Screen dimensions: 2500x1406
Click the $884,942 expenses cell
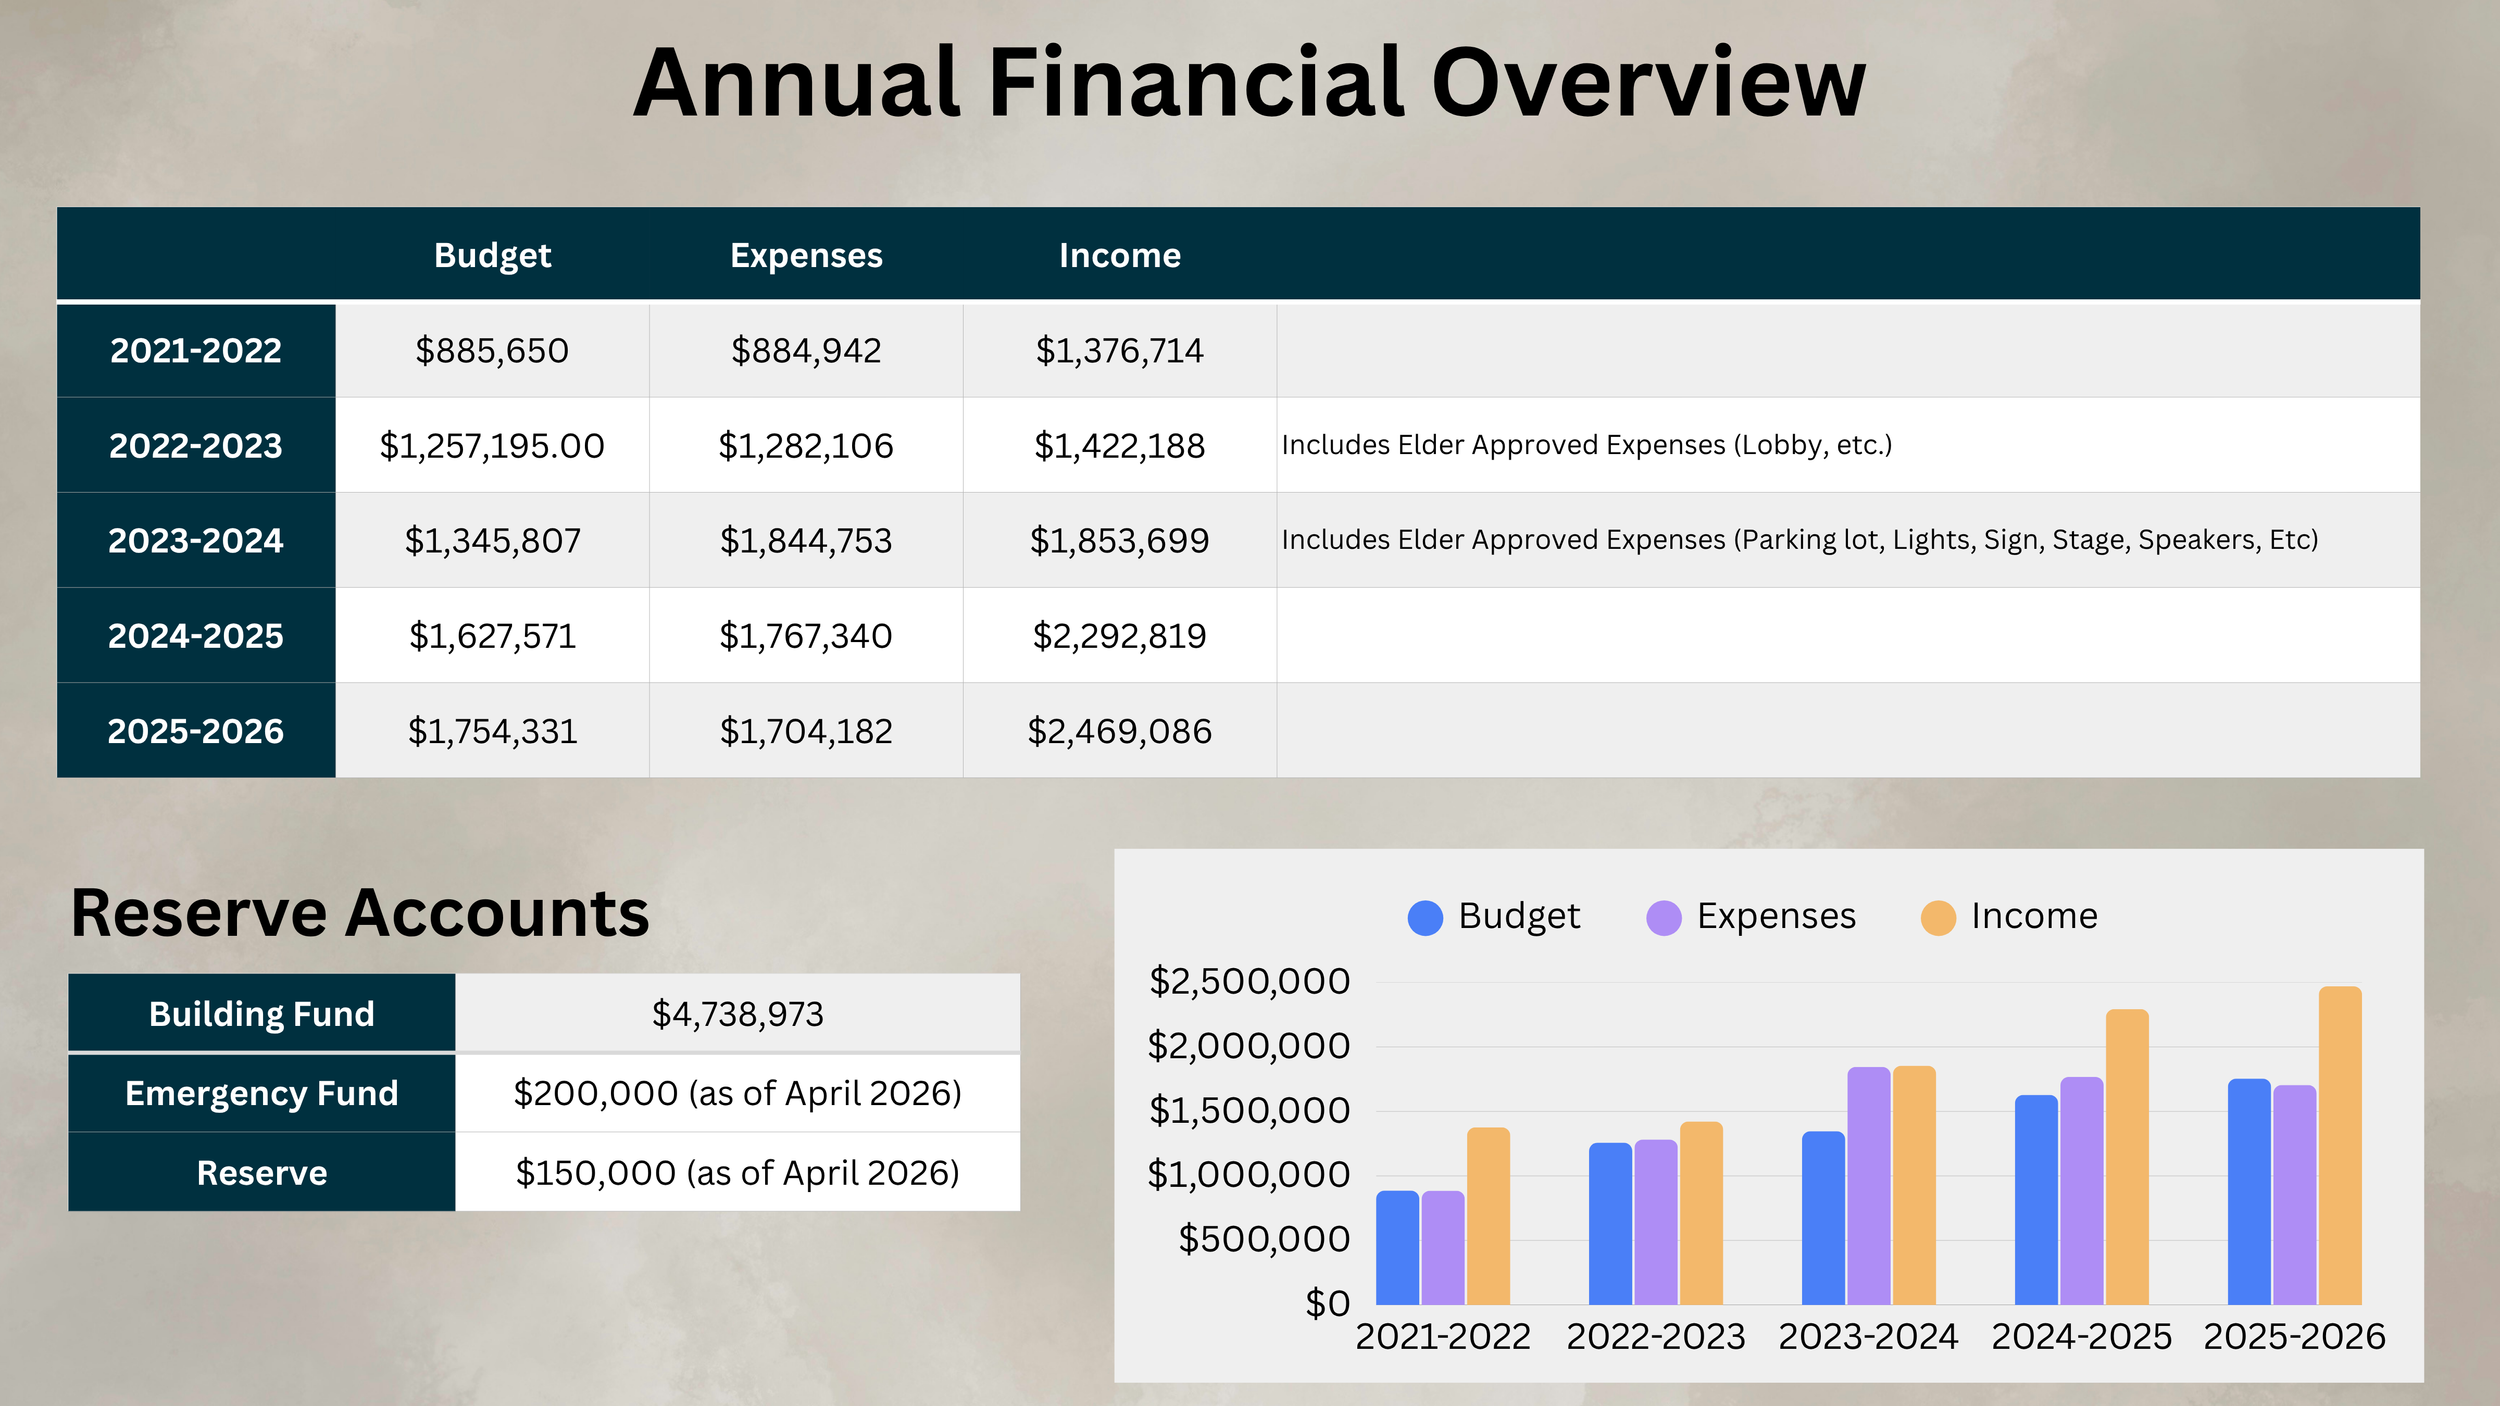(806, 351)
